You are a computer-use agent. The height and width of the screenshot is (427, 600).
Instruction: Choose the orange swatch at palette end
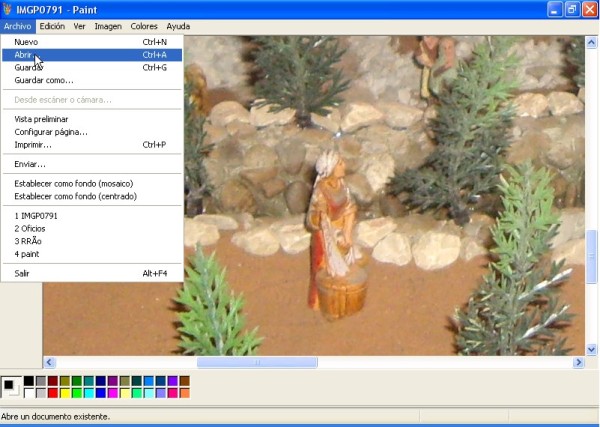pos(185,393)
